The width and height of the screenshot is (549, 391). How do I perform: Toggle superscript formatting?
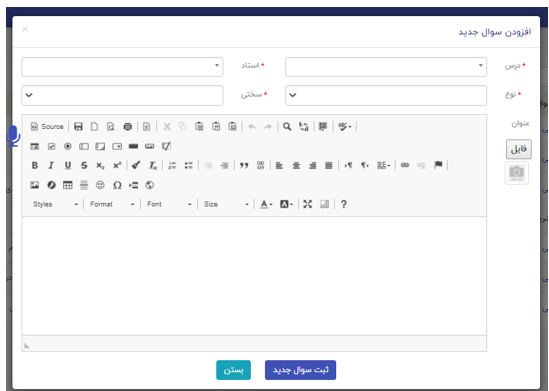coord(117,165)
